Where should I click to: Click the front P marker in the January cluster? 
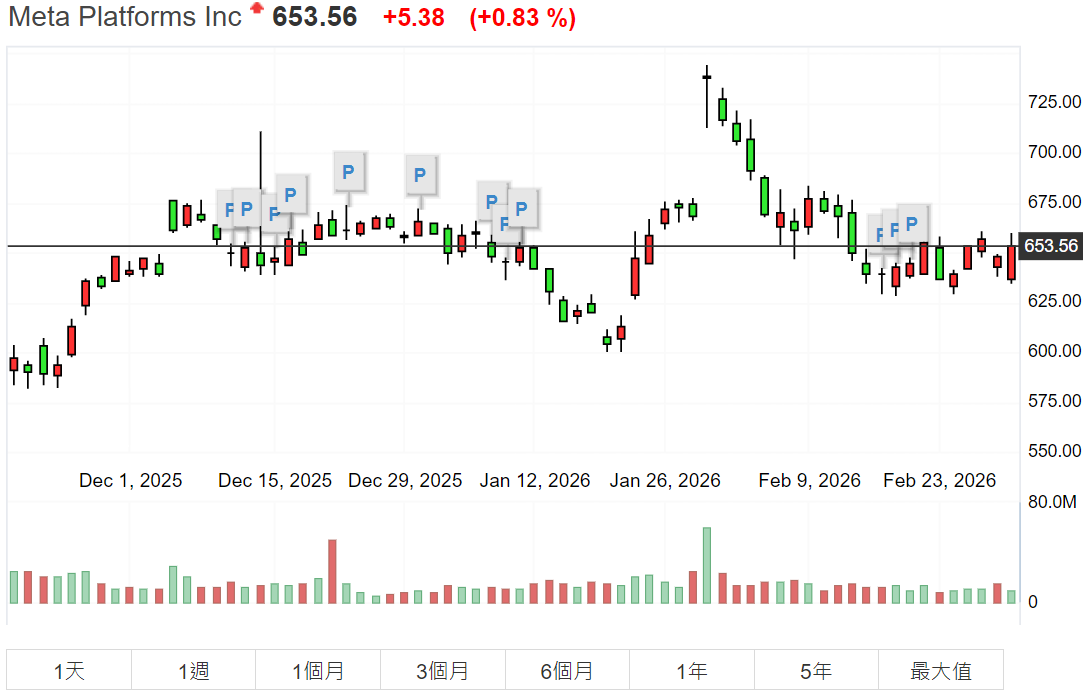522,208
